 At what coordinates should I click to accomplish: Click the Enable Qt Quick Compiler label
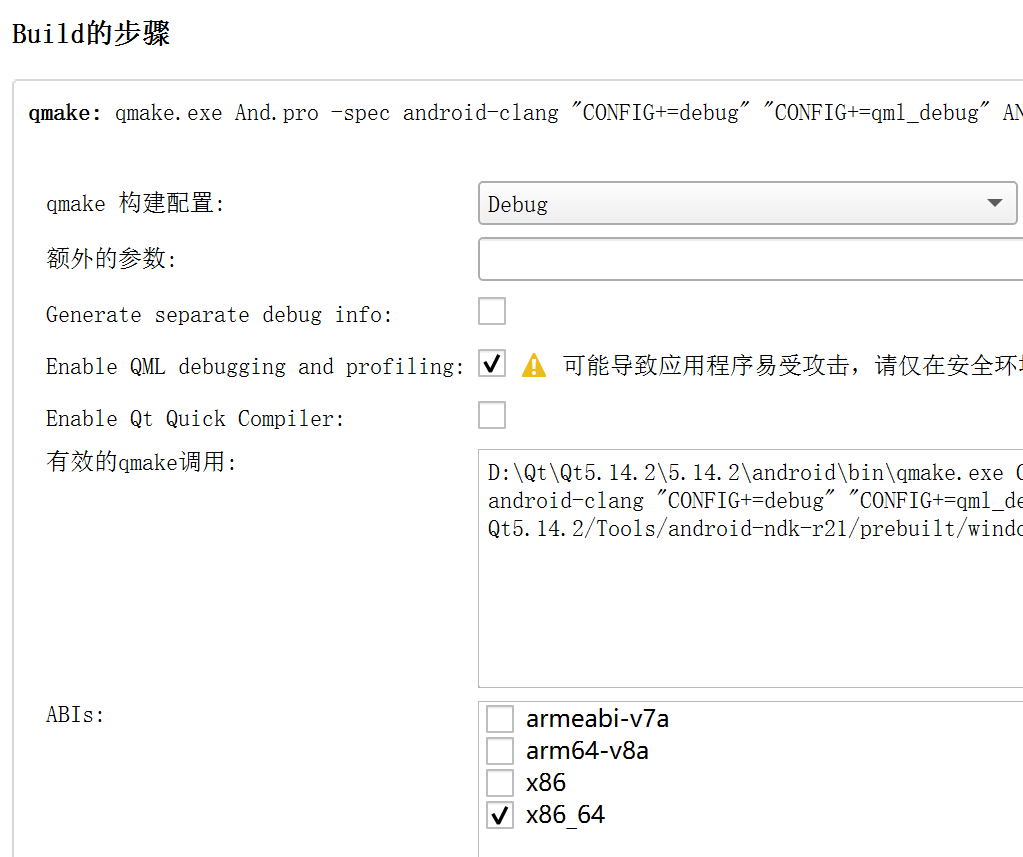tap(195, 419)
